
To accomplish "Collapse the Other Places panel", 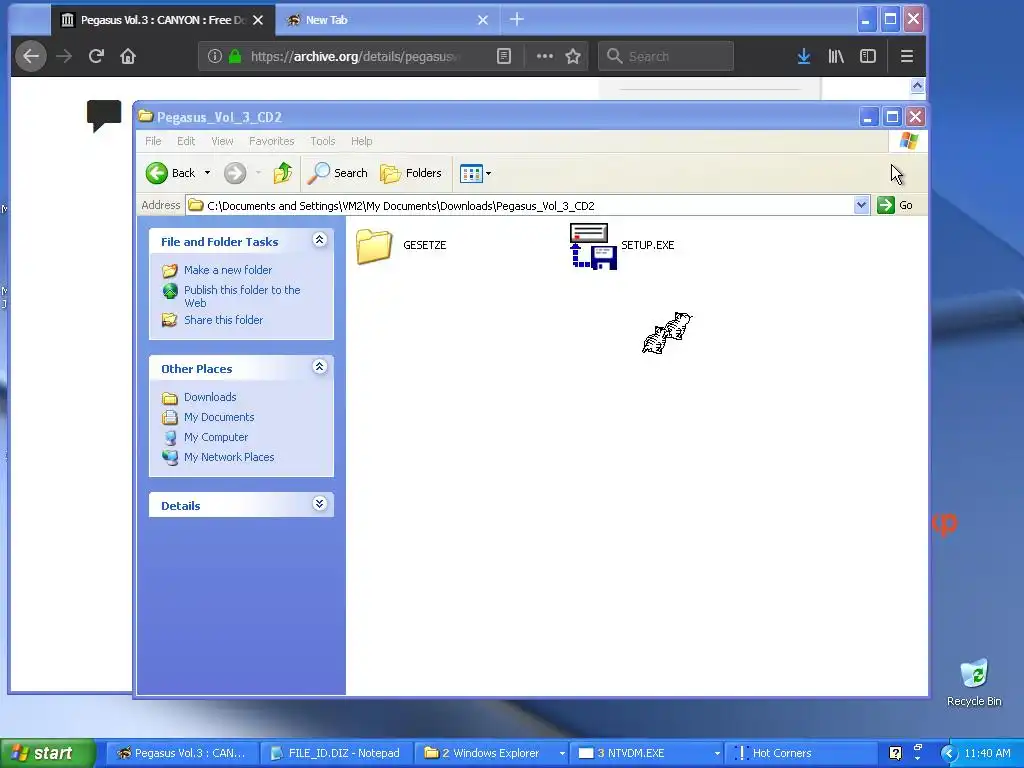I will click(x=319, y=366).
